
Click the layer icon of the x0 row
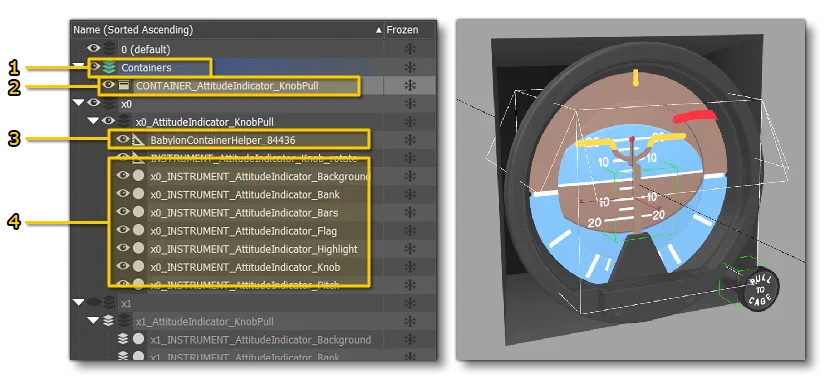click(109, 104)
